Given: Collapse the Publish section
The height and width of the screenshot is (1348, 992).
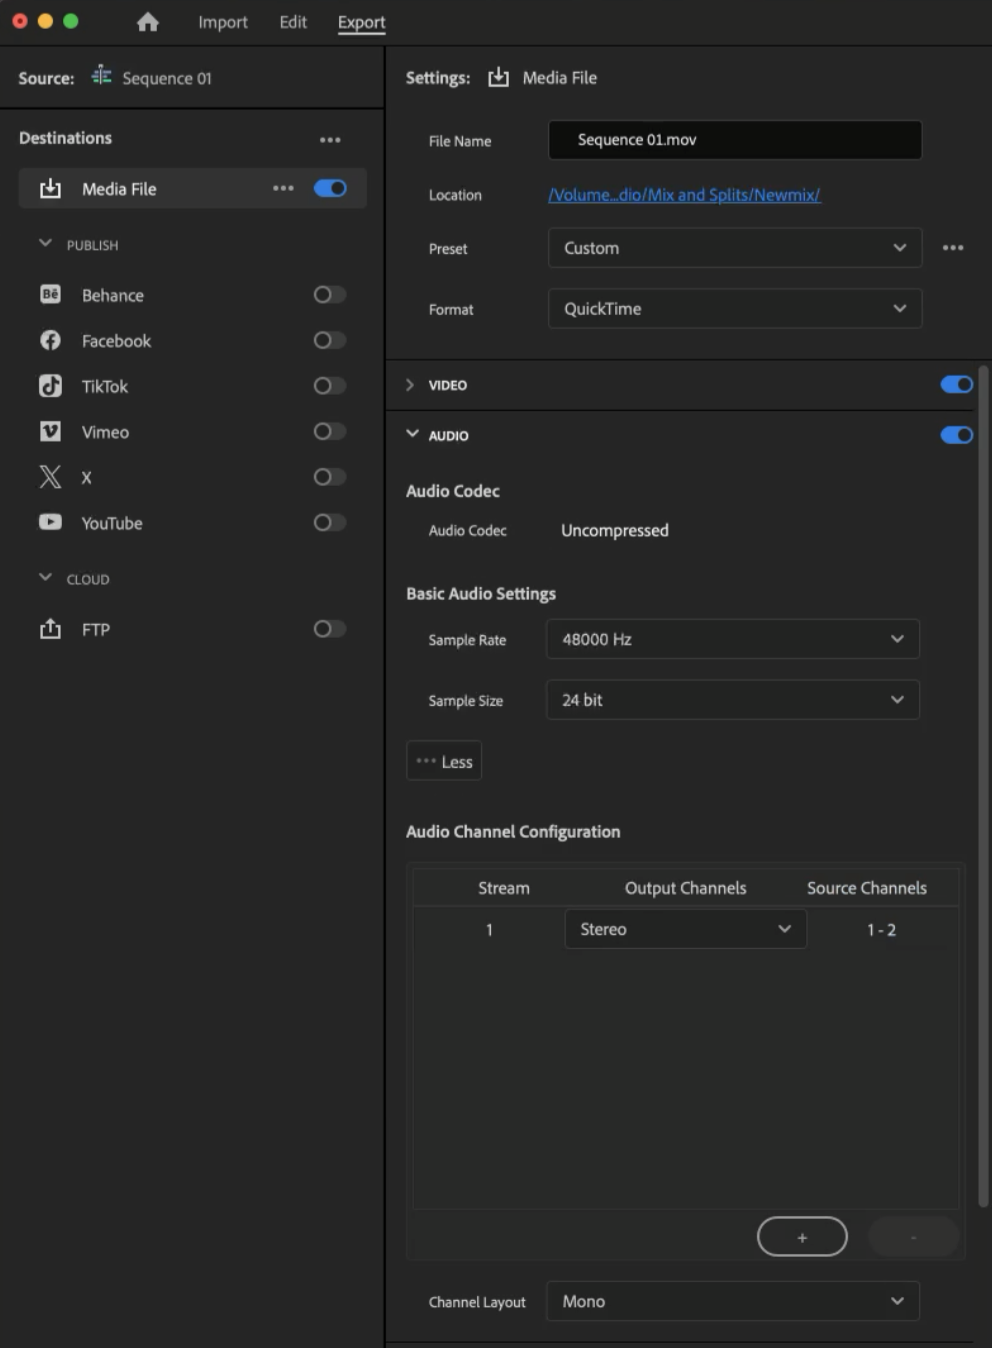Looking at the screenshot, I should click(45, 243).
